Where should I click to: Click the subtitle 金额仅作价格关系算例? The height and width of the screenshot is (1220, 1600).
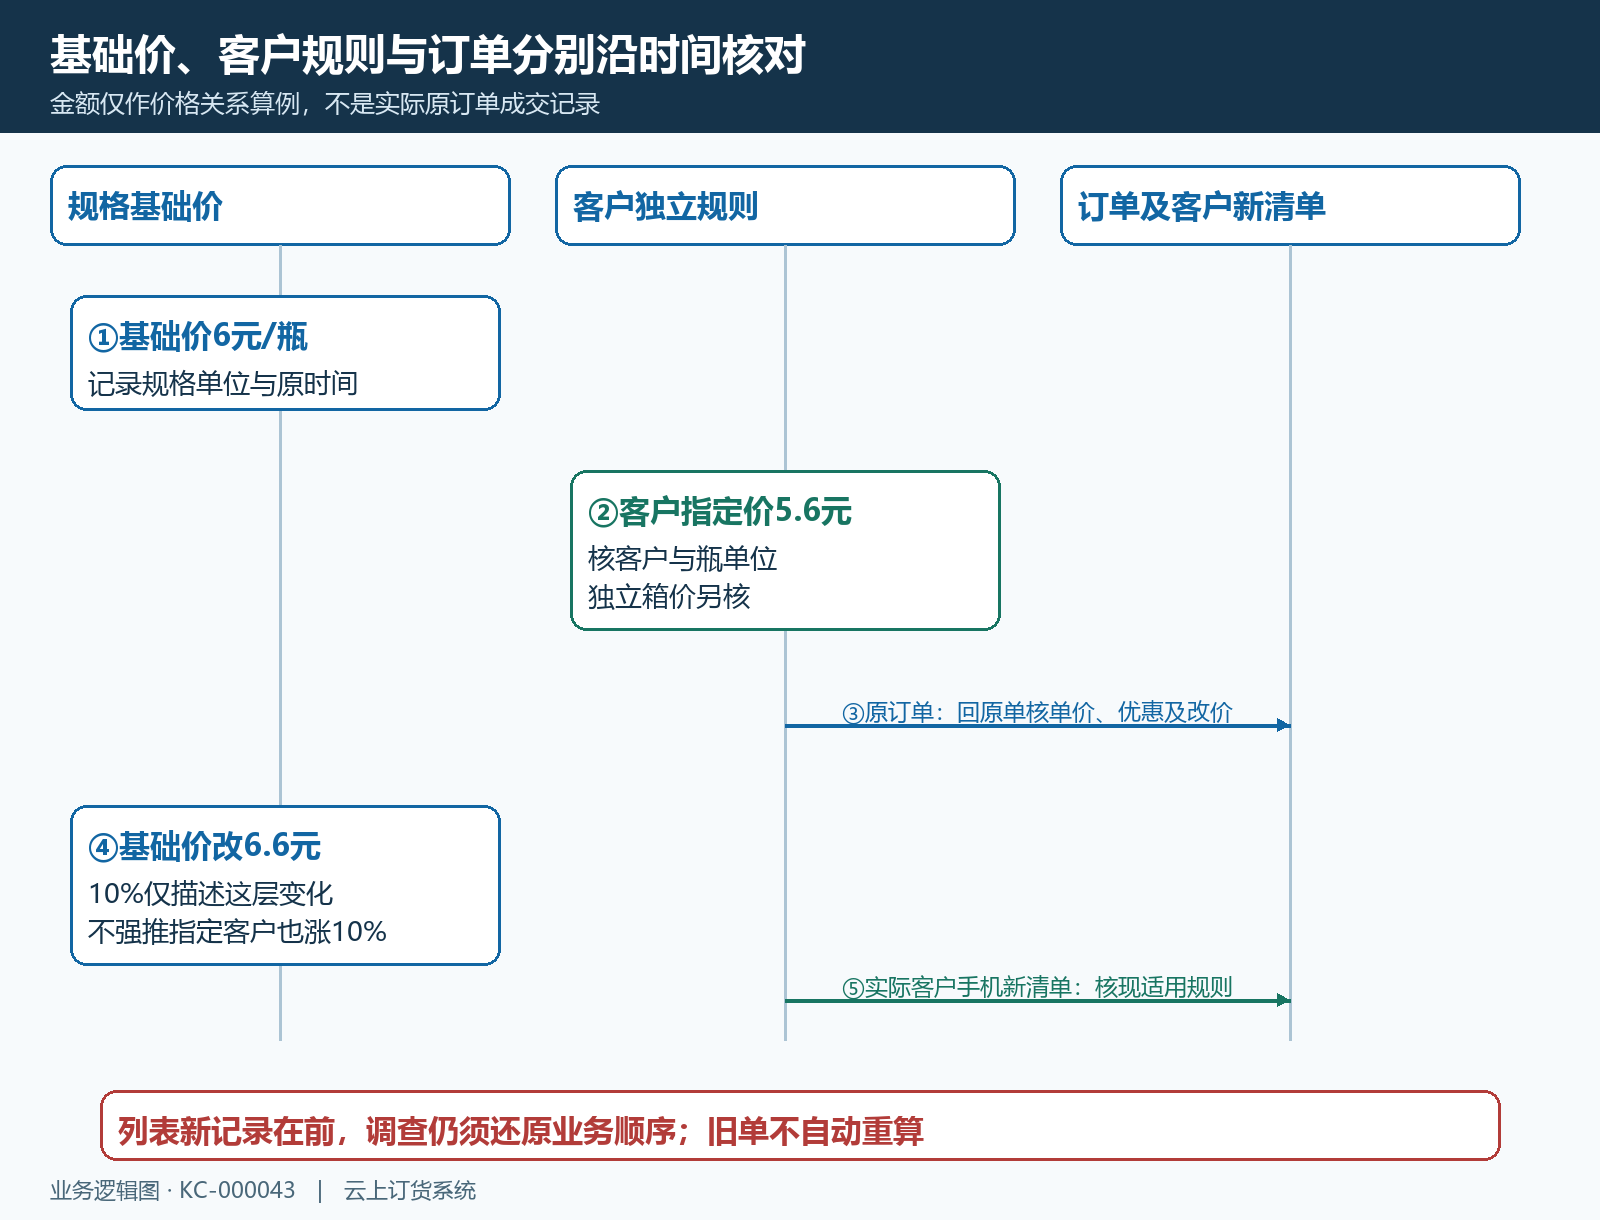point(175,104)
